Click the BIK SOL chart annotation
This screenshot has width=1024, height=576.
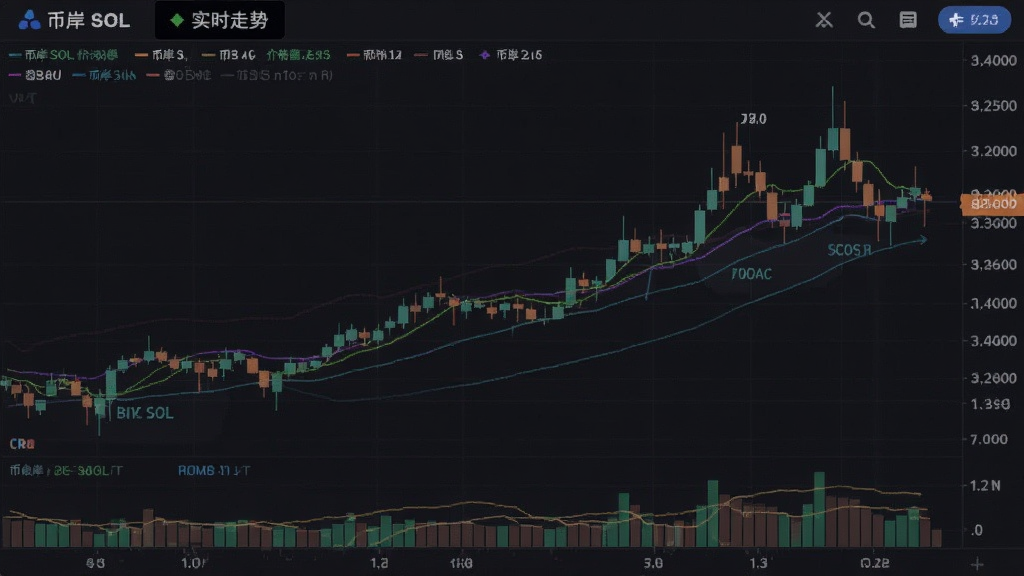pyautogui.click(x=144, y=413)
